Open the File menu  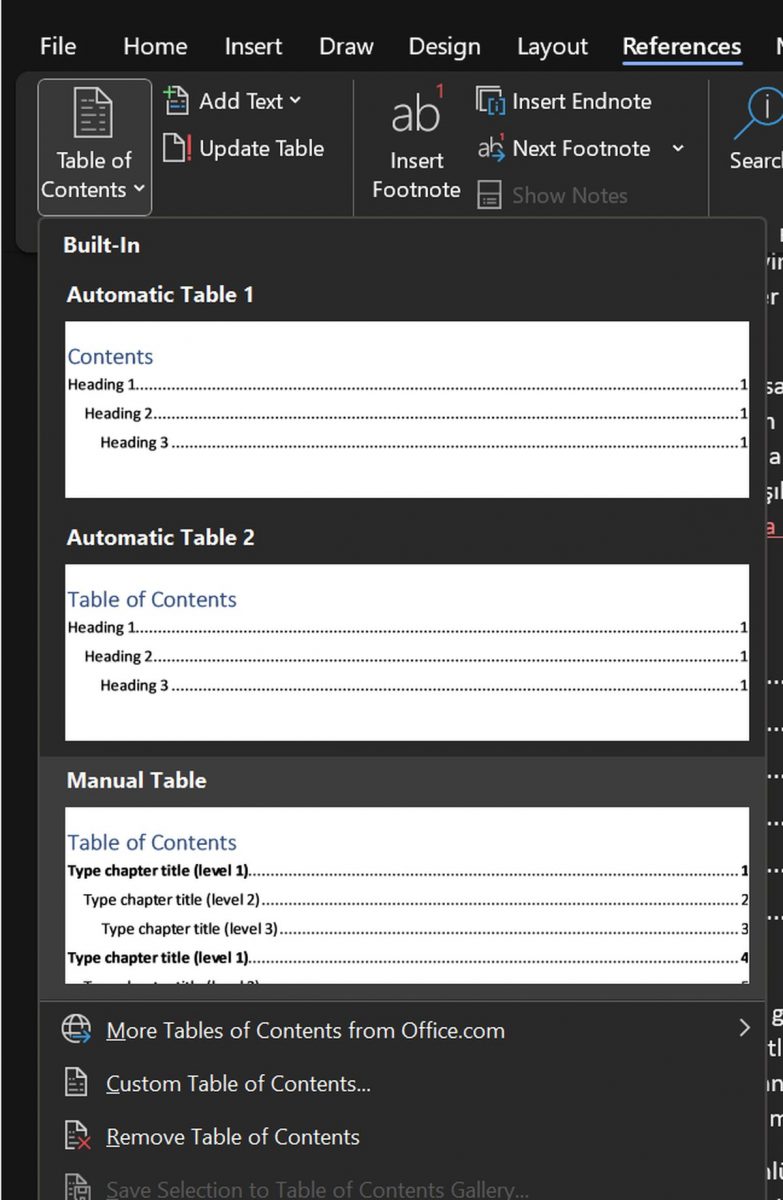59,47
